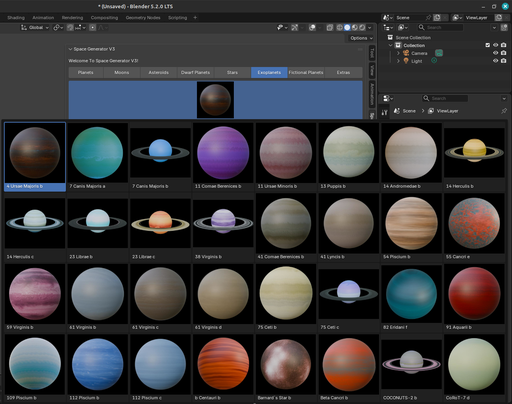
Task: Collapse the Collection tree row
Action: coord(391,45)
